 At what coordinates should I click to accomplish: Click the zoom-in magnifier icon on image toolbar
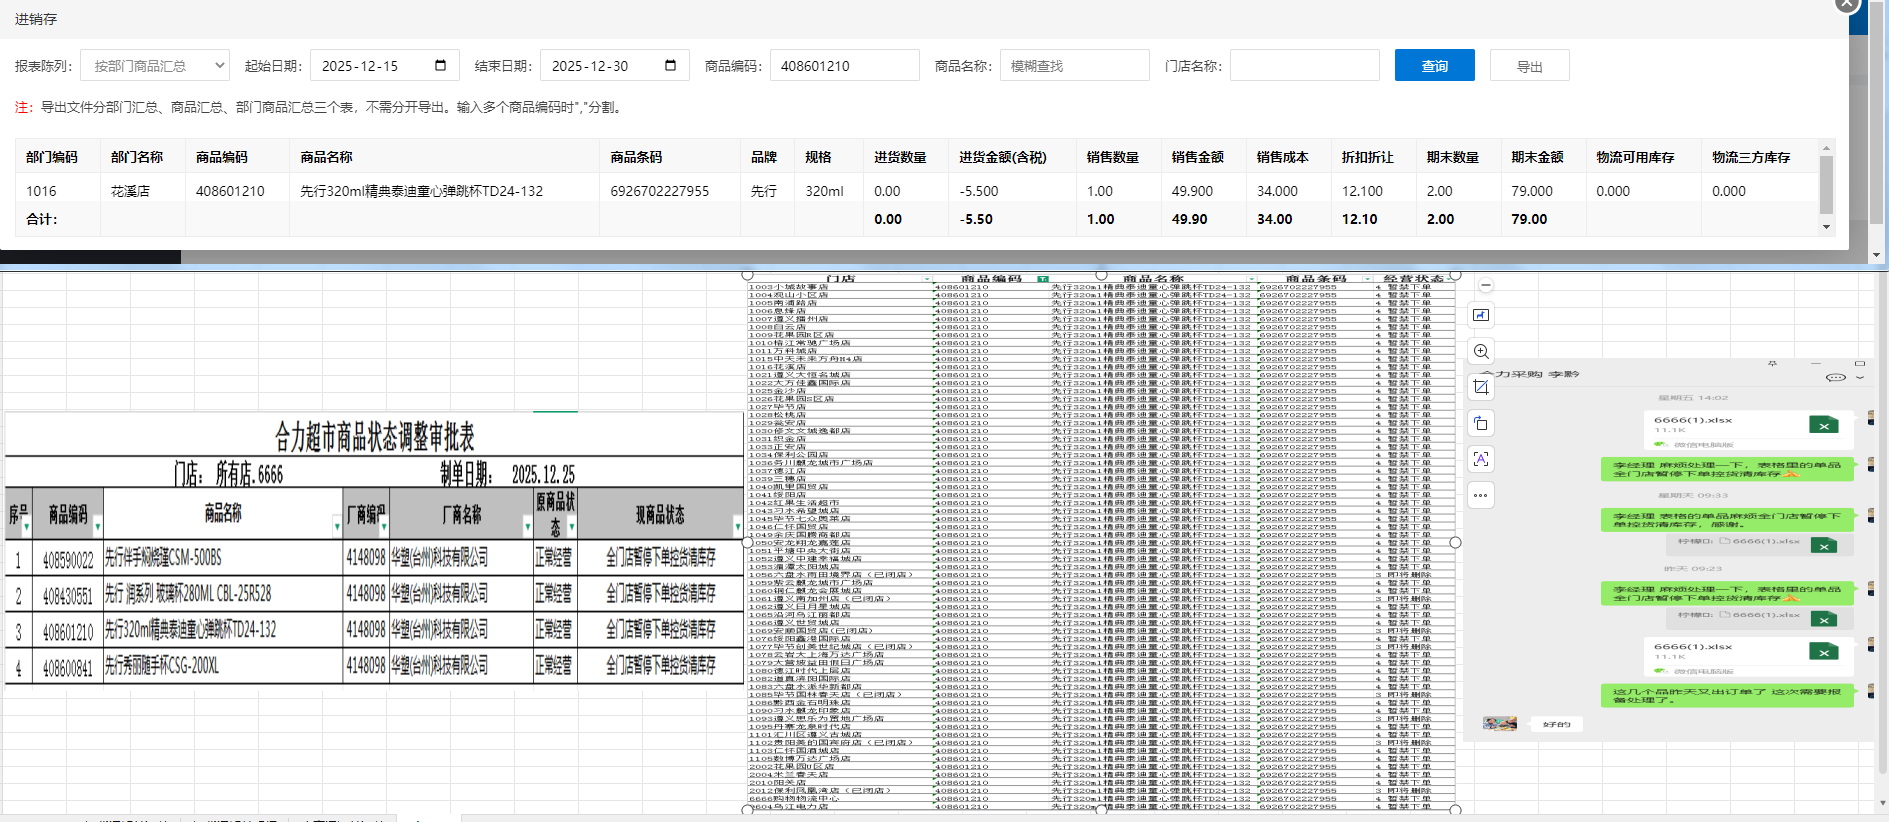[x=1481, y=351]
